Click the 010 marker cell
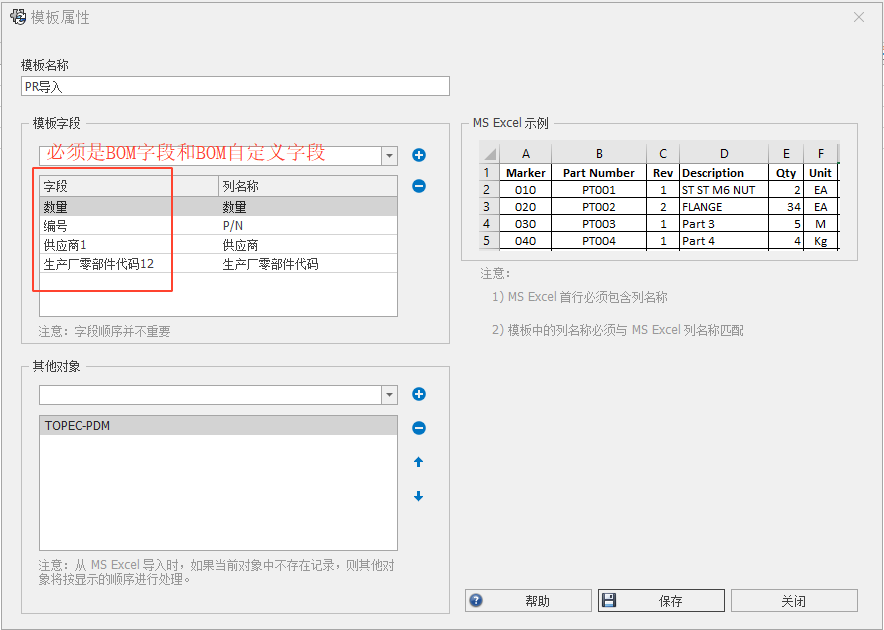Image resolution: width=884 pixels, height=630 pixels. pos(525,190)
